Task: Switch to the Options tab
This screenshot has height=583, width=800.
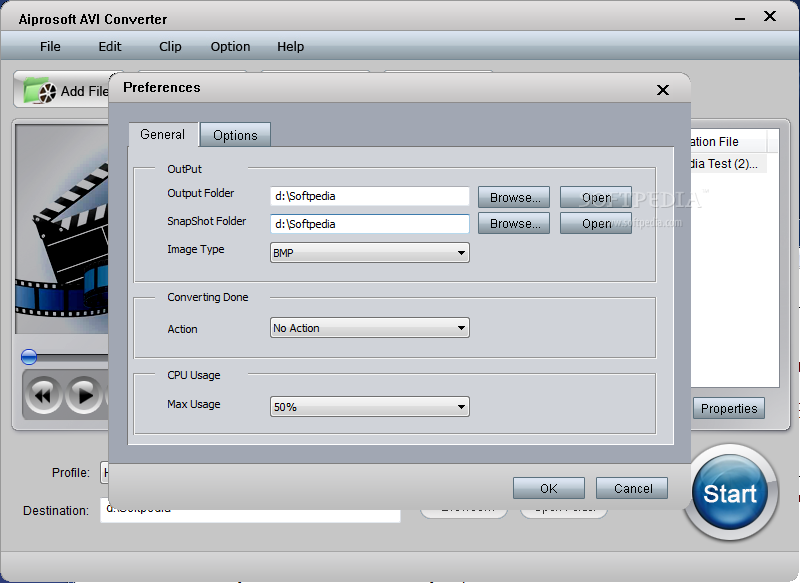Action: (235, 135)
